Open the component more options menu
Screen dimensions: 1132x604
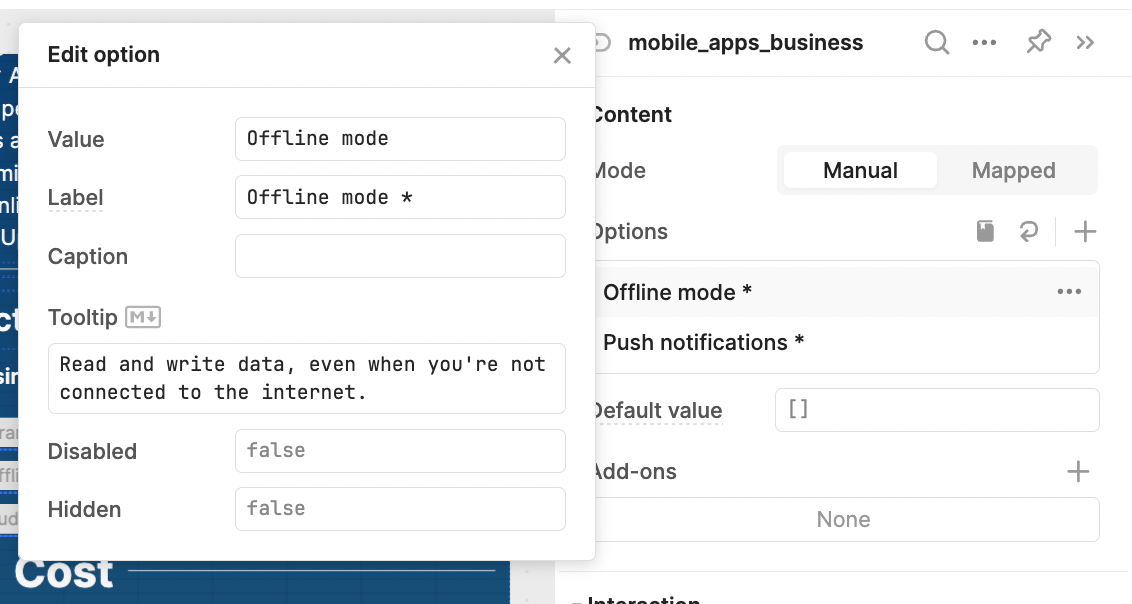tap(984, 43)
